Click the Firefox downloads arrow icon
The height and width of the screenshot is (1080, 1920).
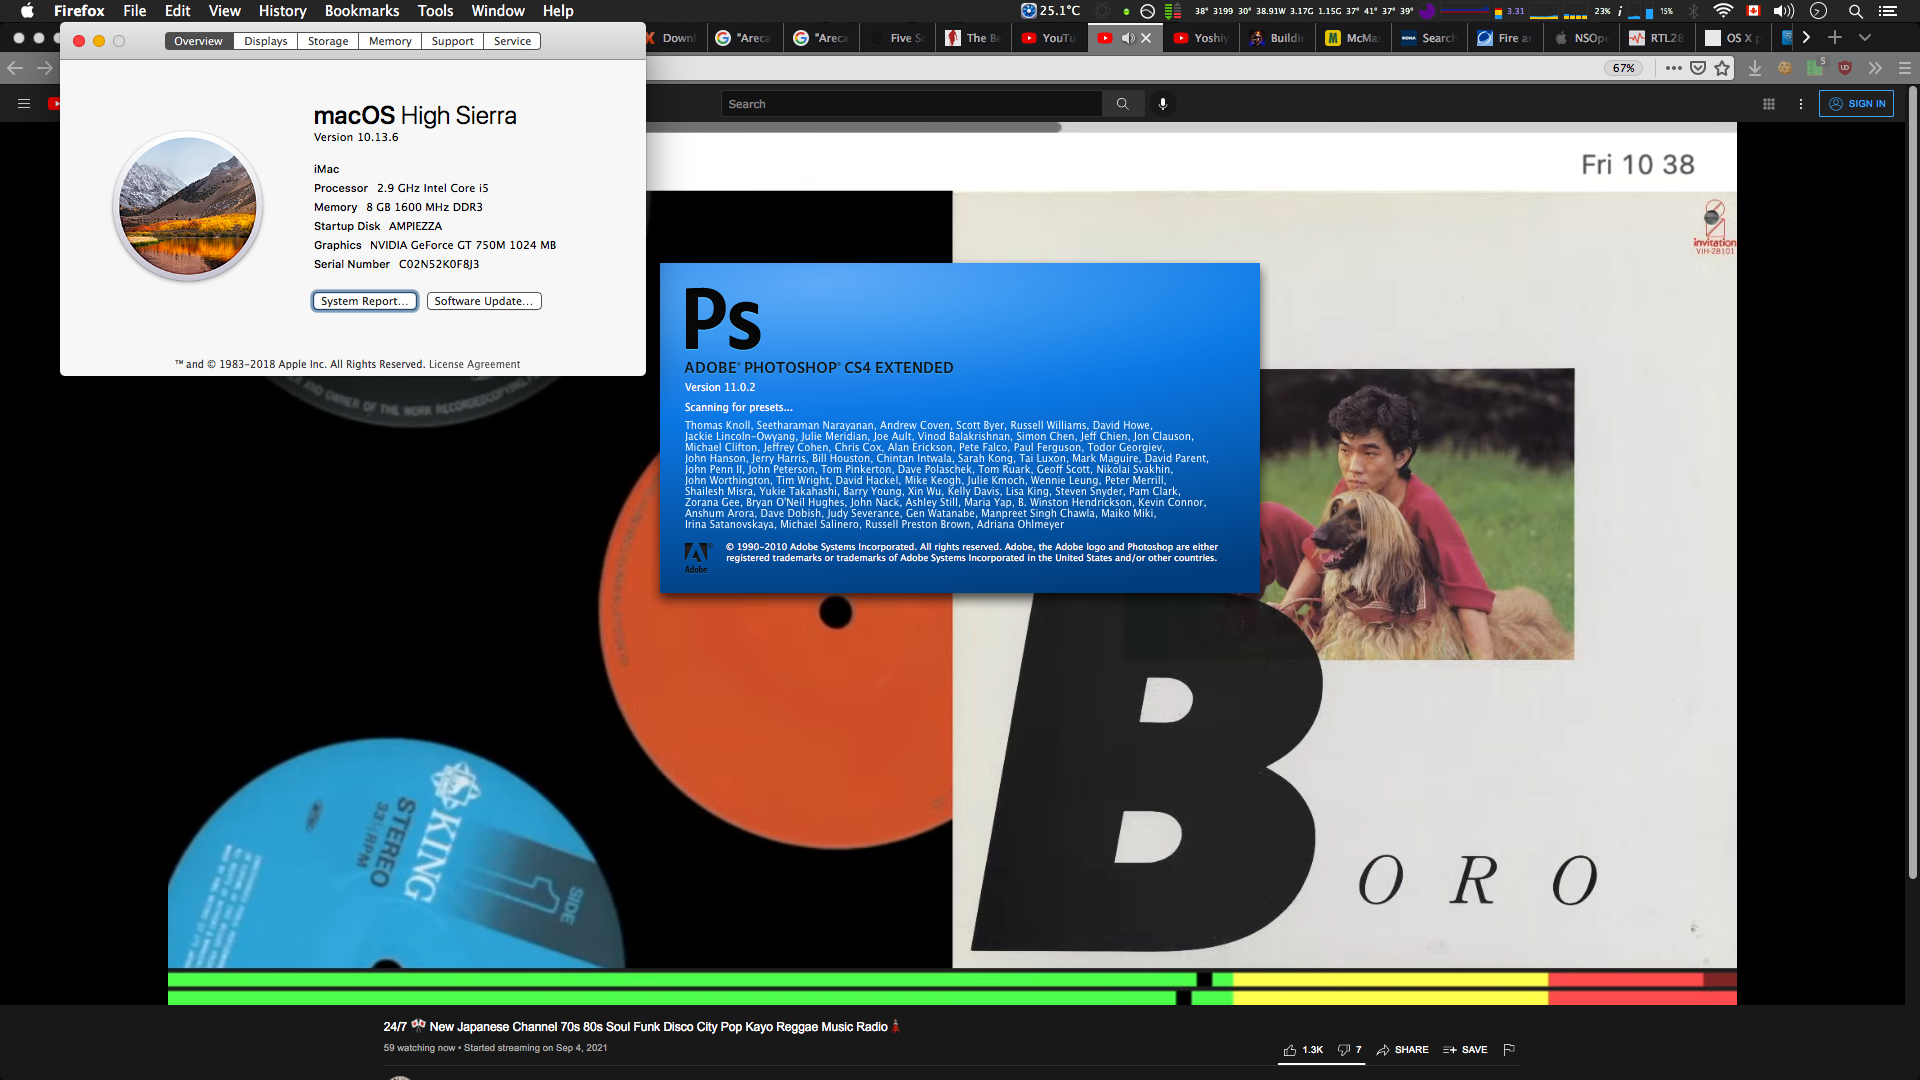pos(1754,68)
